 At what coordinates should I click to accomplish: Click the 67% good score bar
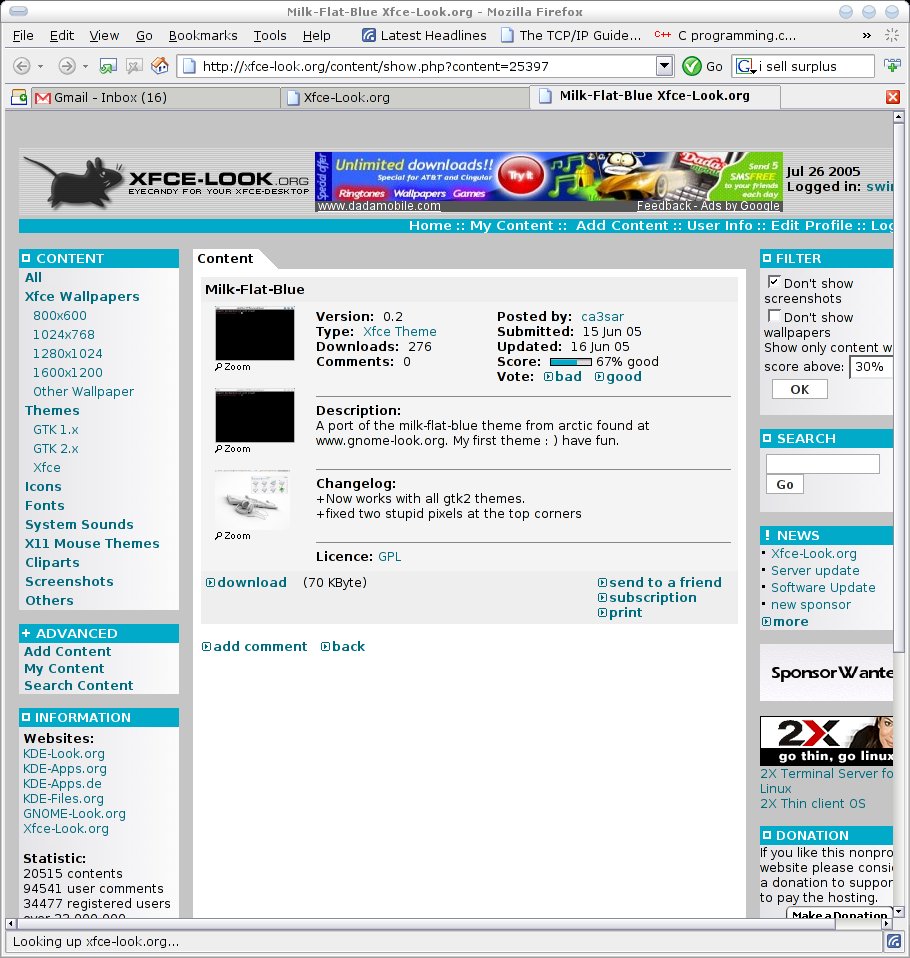571,362
